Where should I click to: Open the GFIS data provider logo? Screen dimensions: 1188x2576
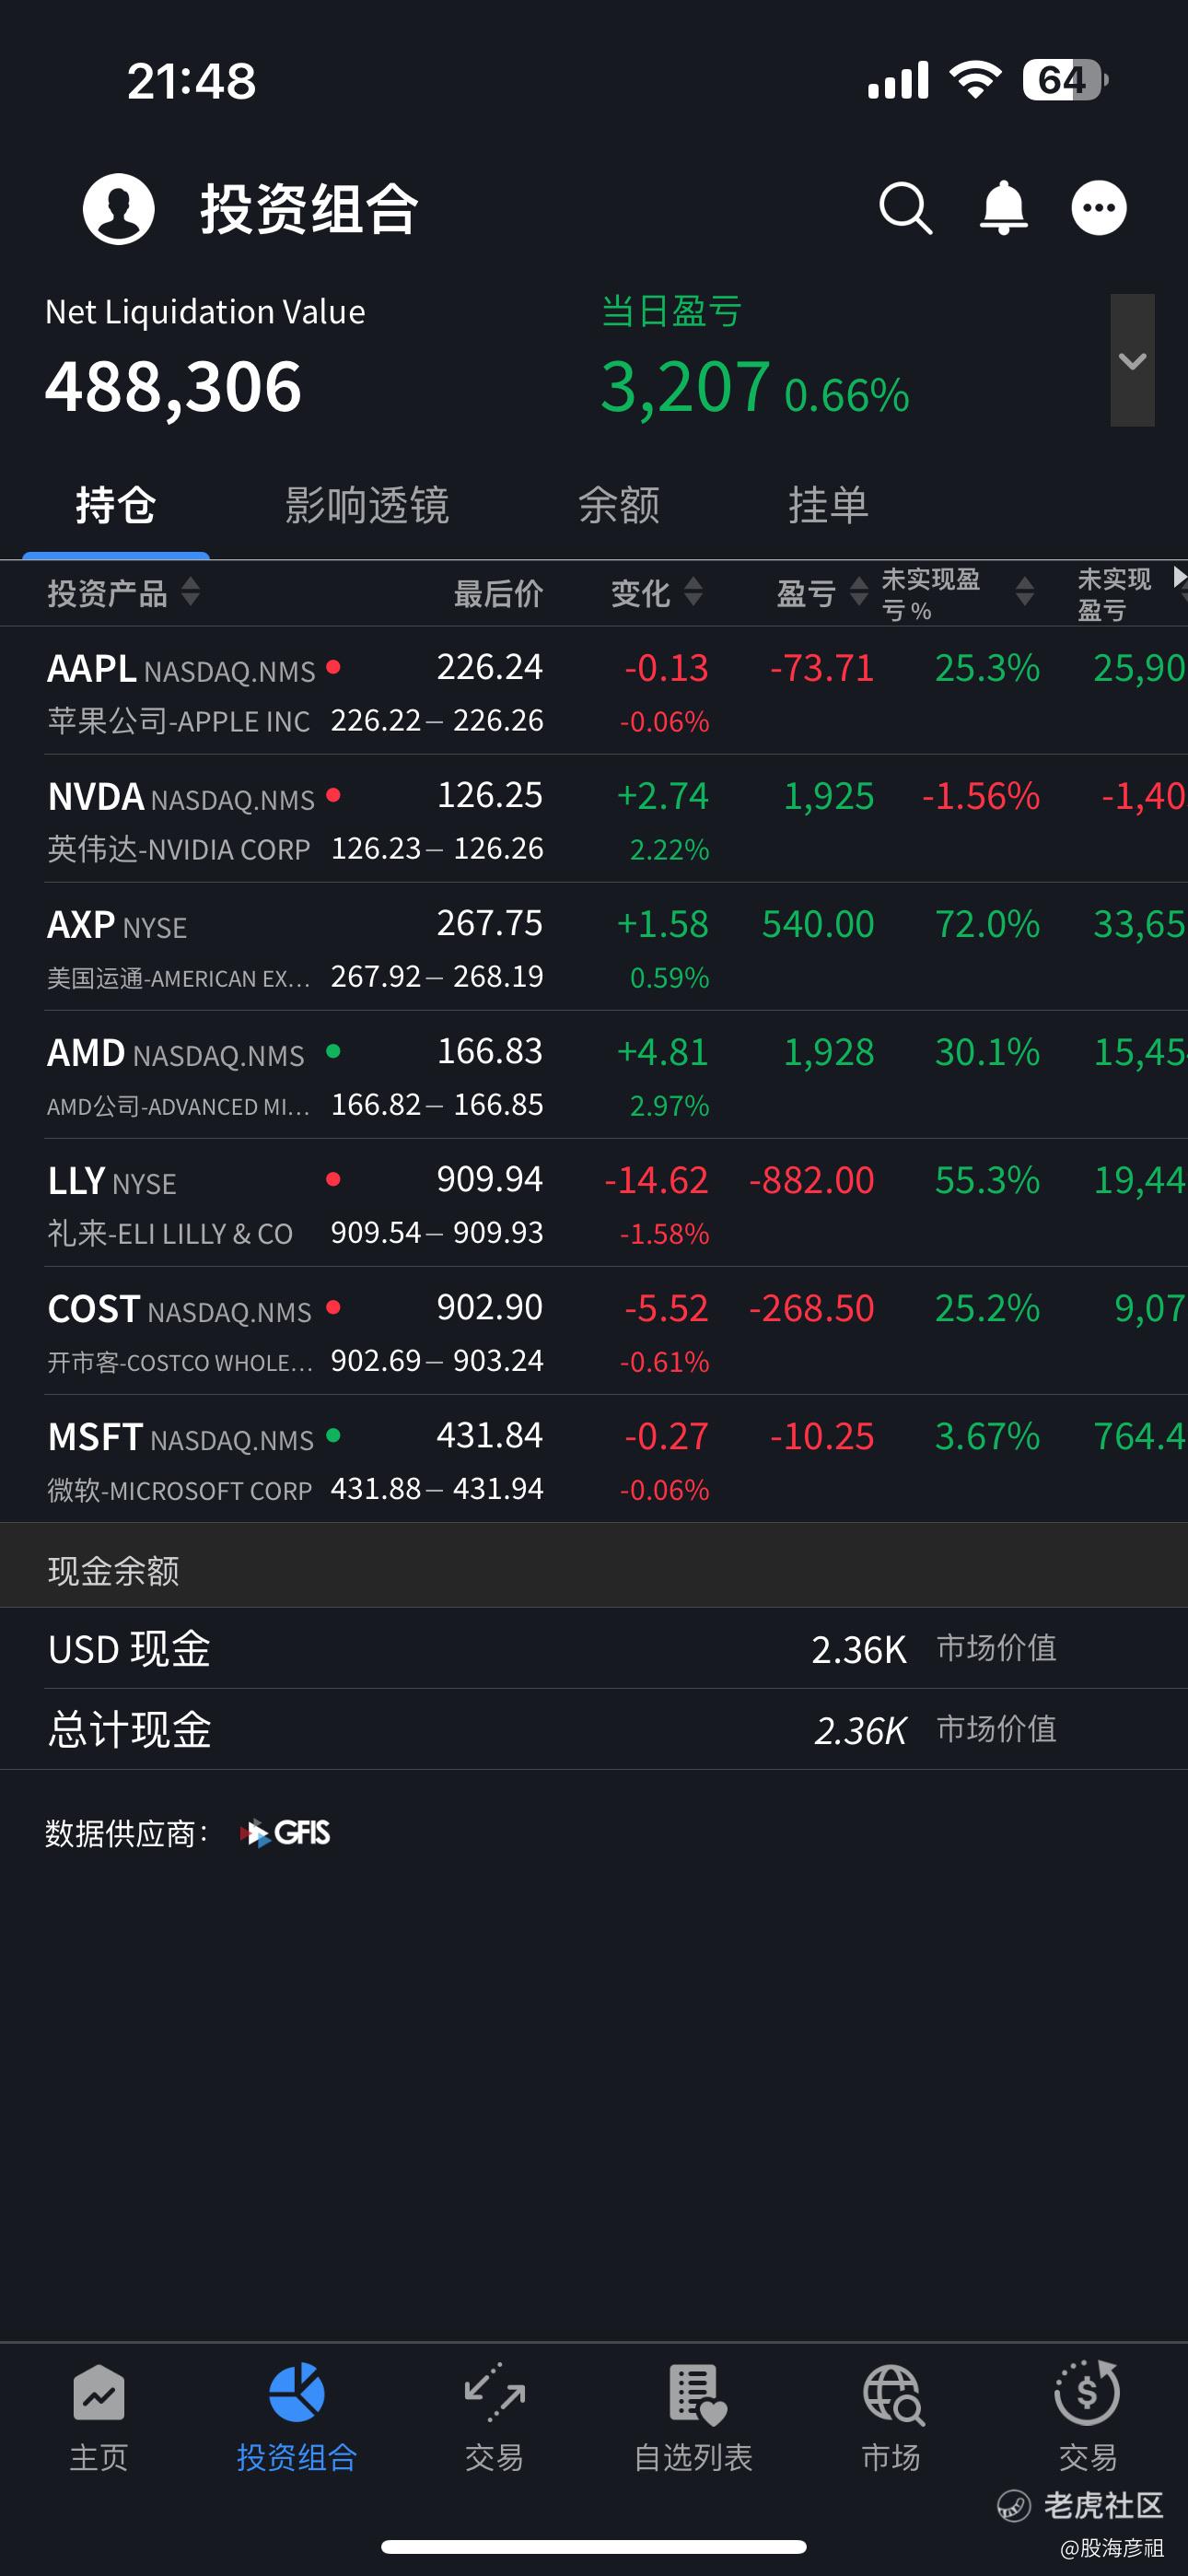[285, 1833]
